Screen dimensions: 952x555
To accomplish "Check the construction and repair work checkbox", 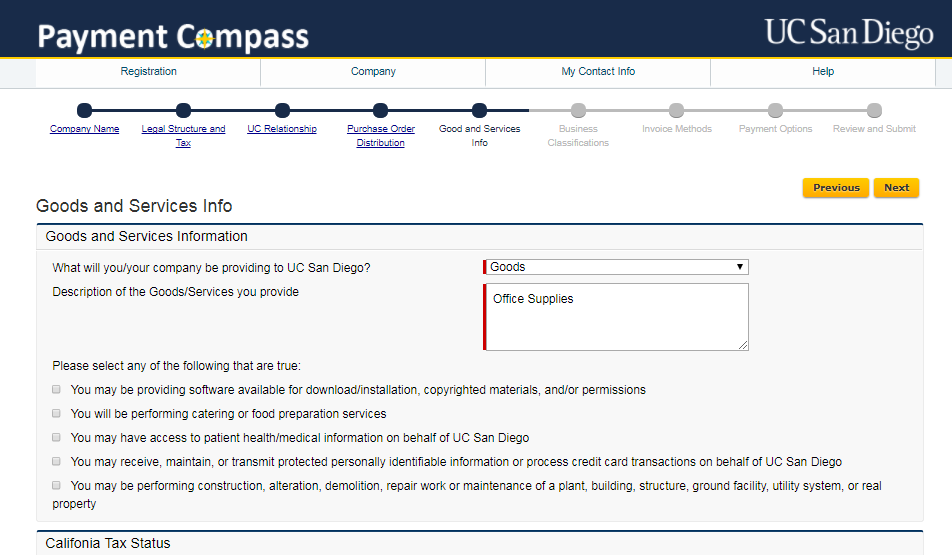I will tap(56, 485).
